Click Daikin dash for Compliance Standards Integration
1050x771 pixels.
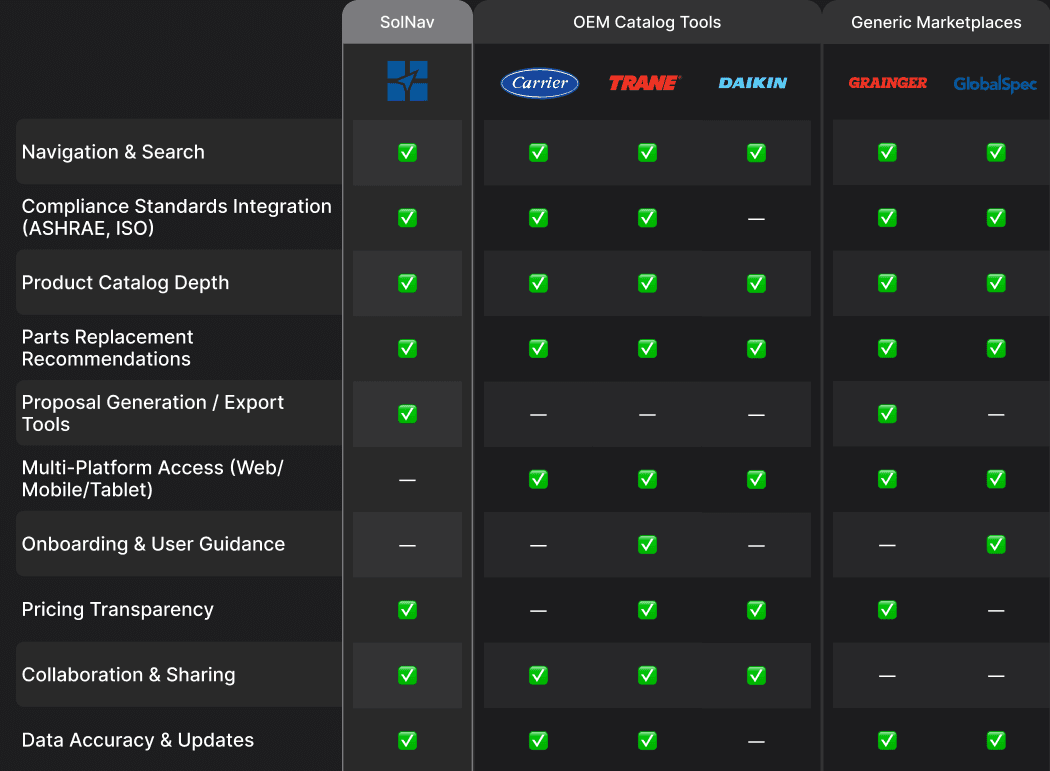point(756,219)
